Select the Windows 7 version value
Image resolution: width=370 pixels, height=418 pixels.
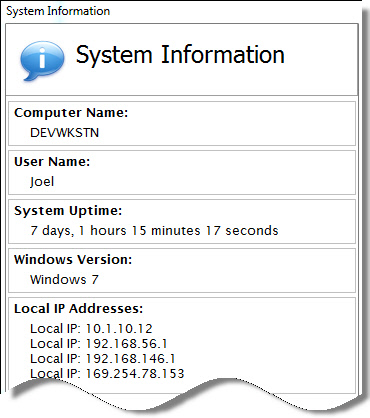click(64, 279)
